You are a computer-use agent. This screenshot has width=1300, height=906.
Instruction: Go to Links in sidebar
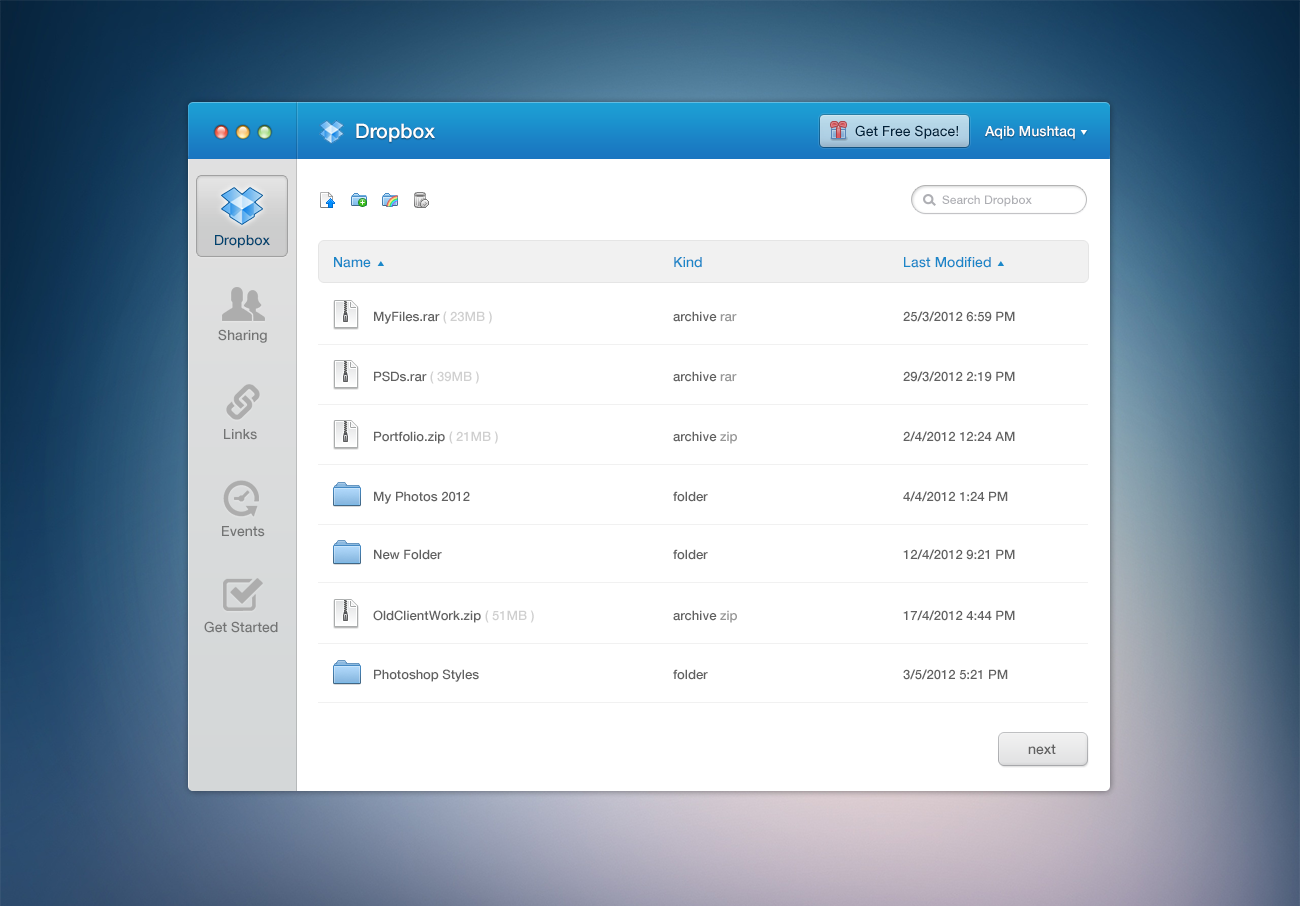[240, 413]
